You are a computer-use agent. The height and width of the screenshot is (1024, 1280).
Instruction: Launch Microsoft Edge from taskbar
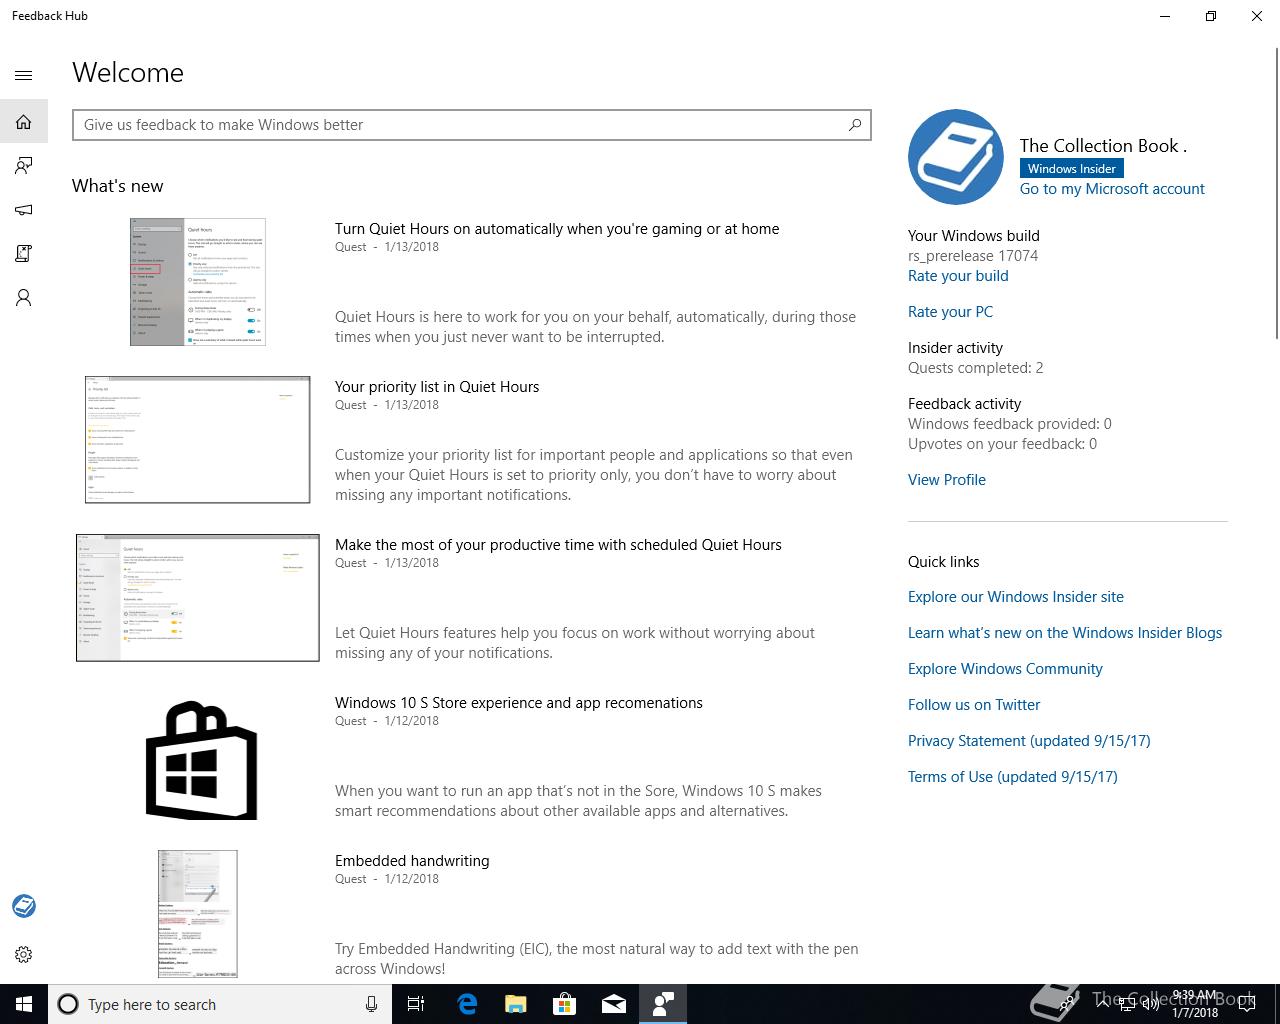click(x=466, y=1004)
